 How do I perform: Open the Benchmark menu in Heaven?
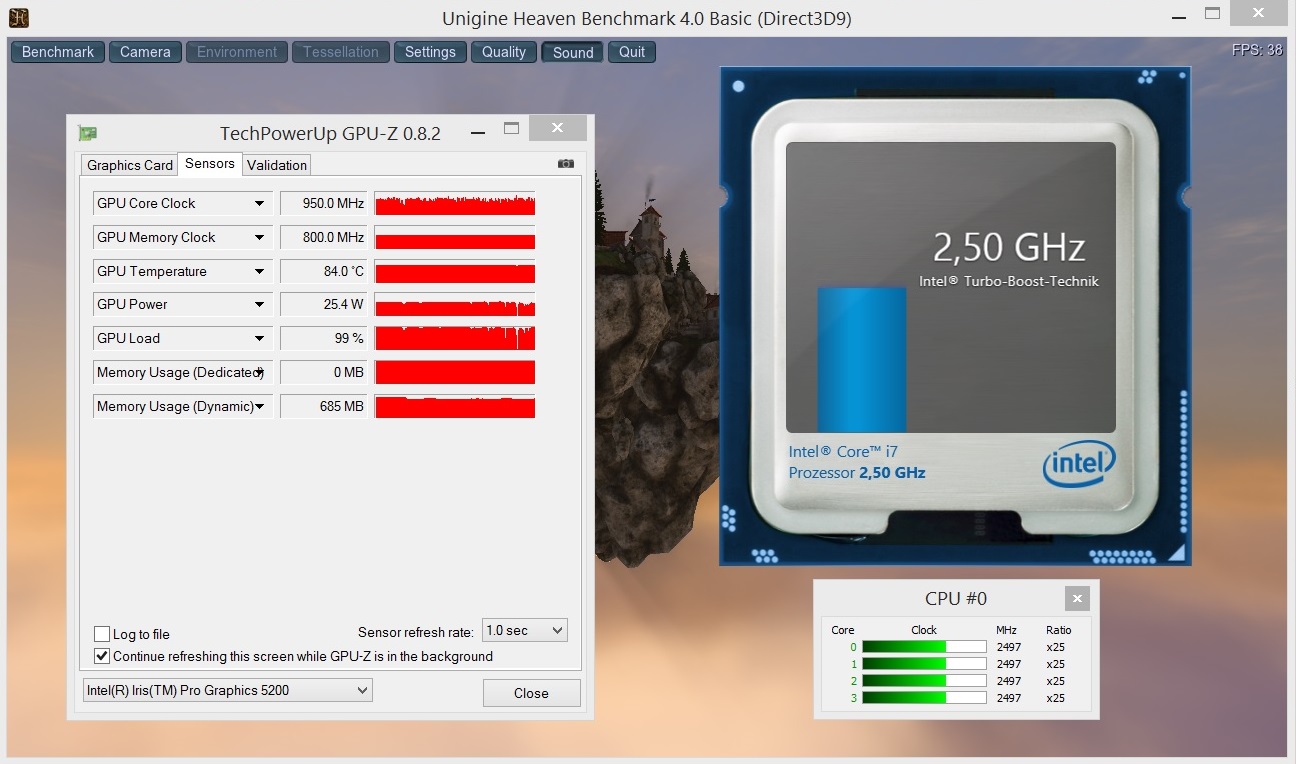pos(58,52)
